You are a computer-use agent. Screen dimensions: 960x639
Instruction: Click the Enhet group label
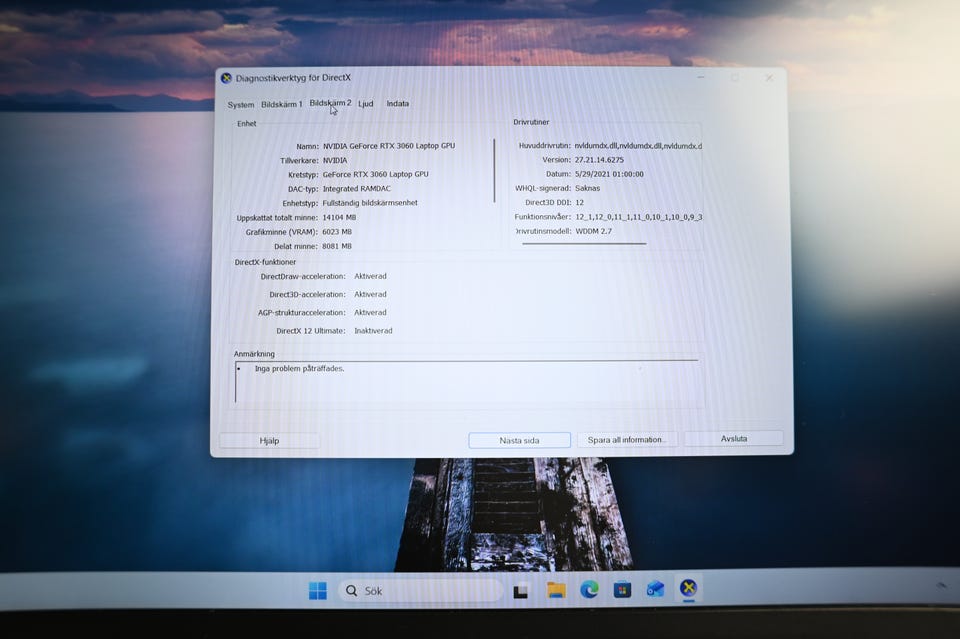pyautogui.click(x=247, y=124)
